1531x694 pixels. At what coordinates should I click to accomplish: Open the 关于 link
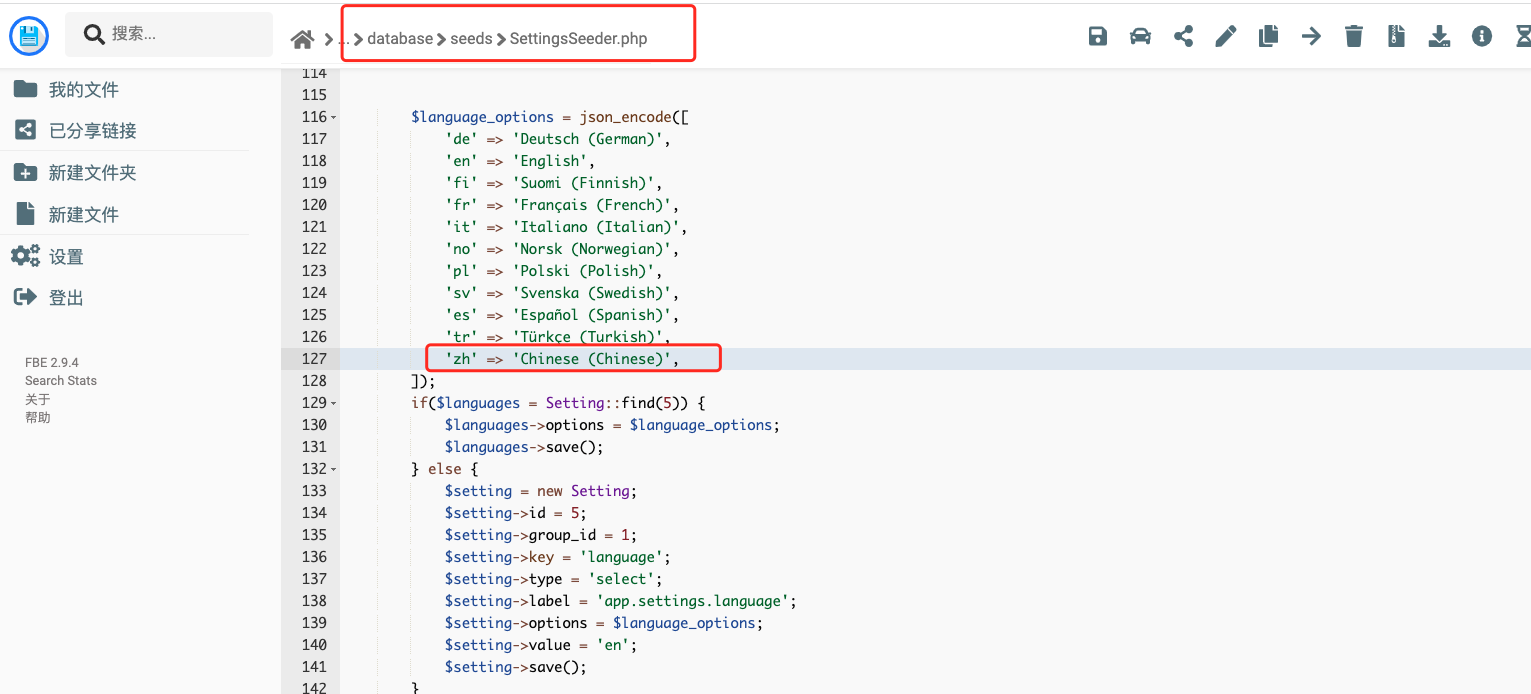[x=37, y=399]
